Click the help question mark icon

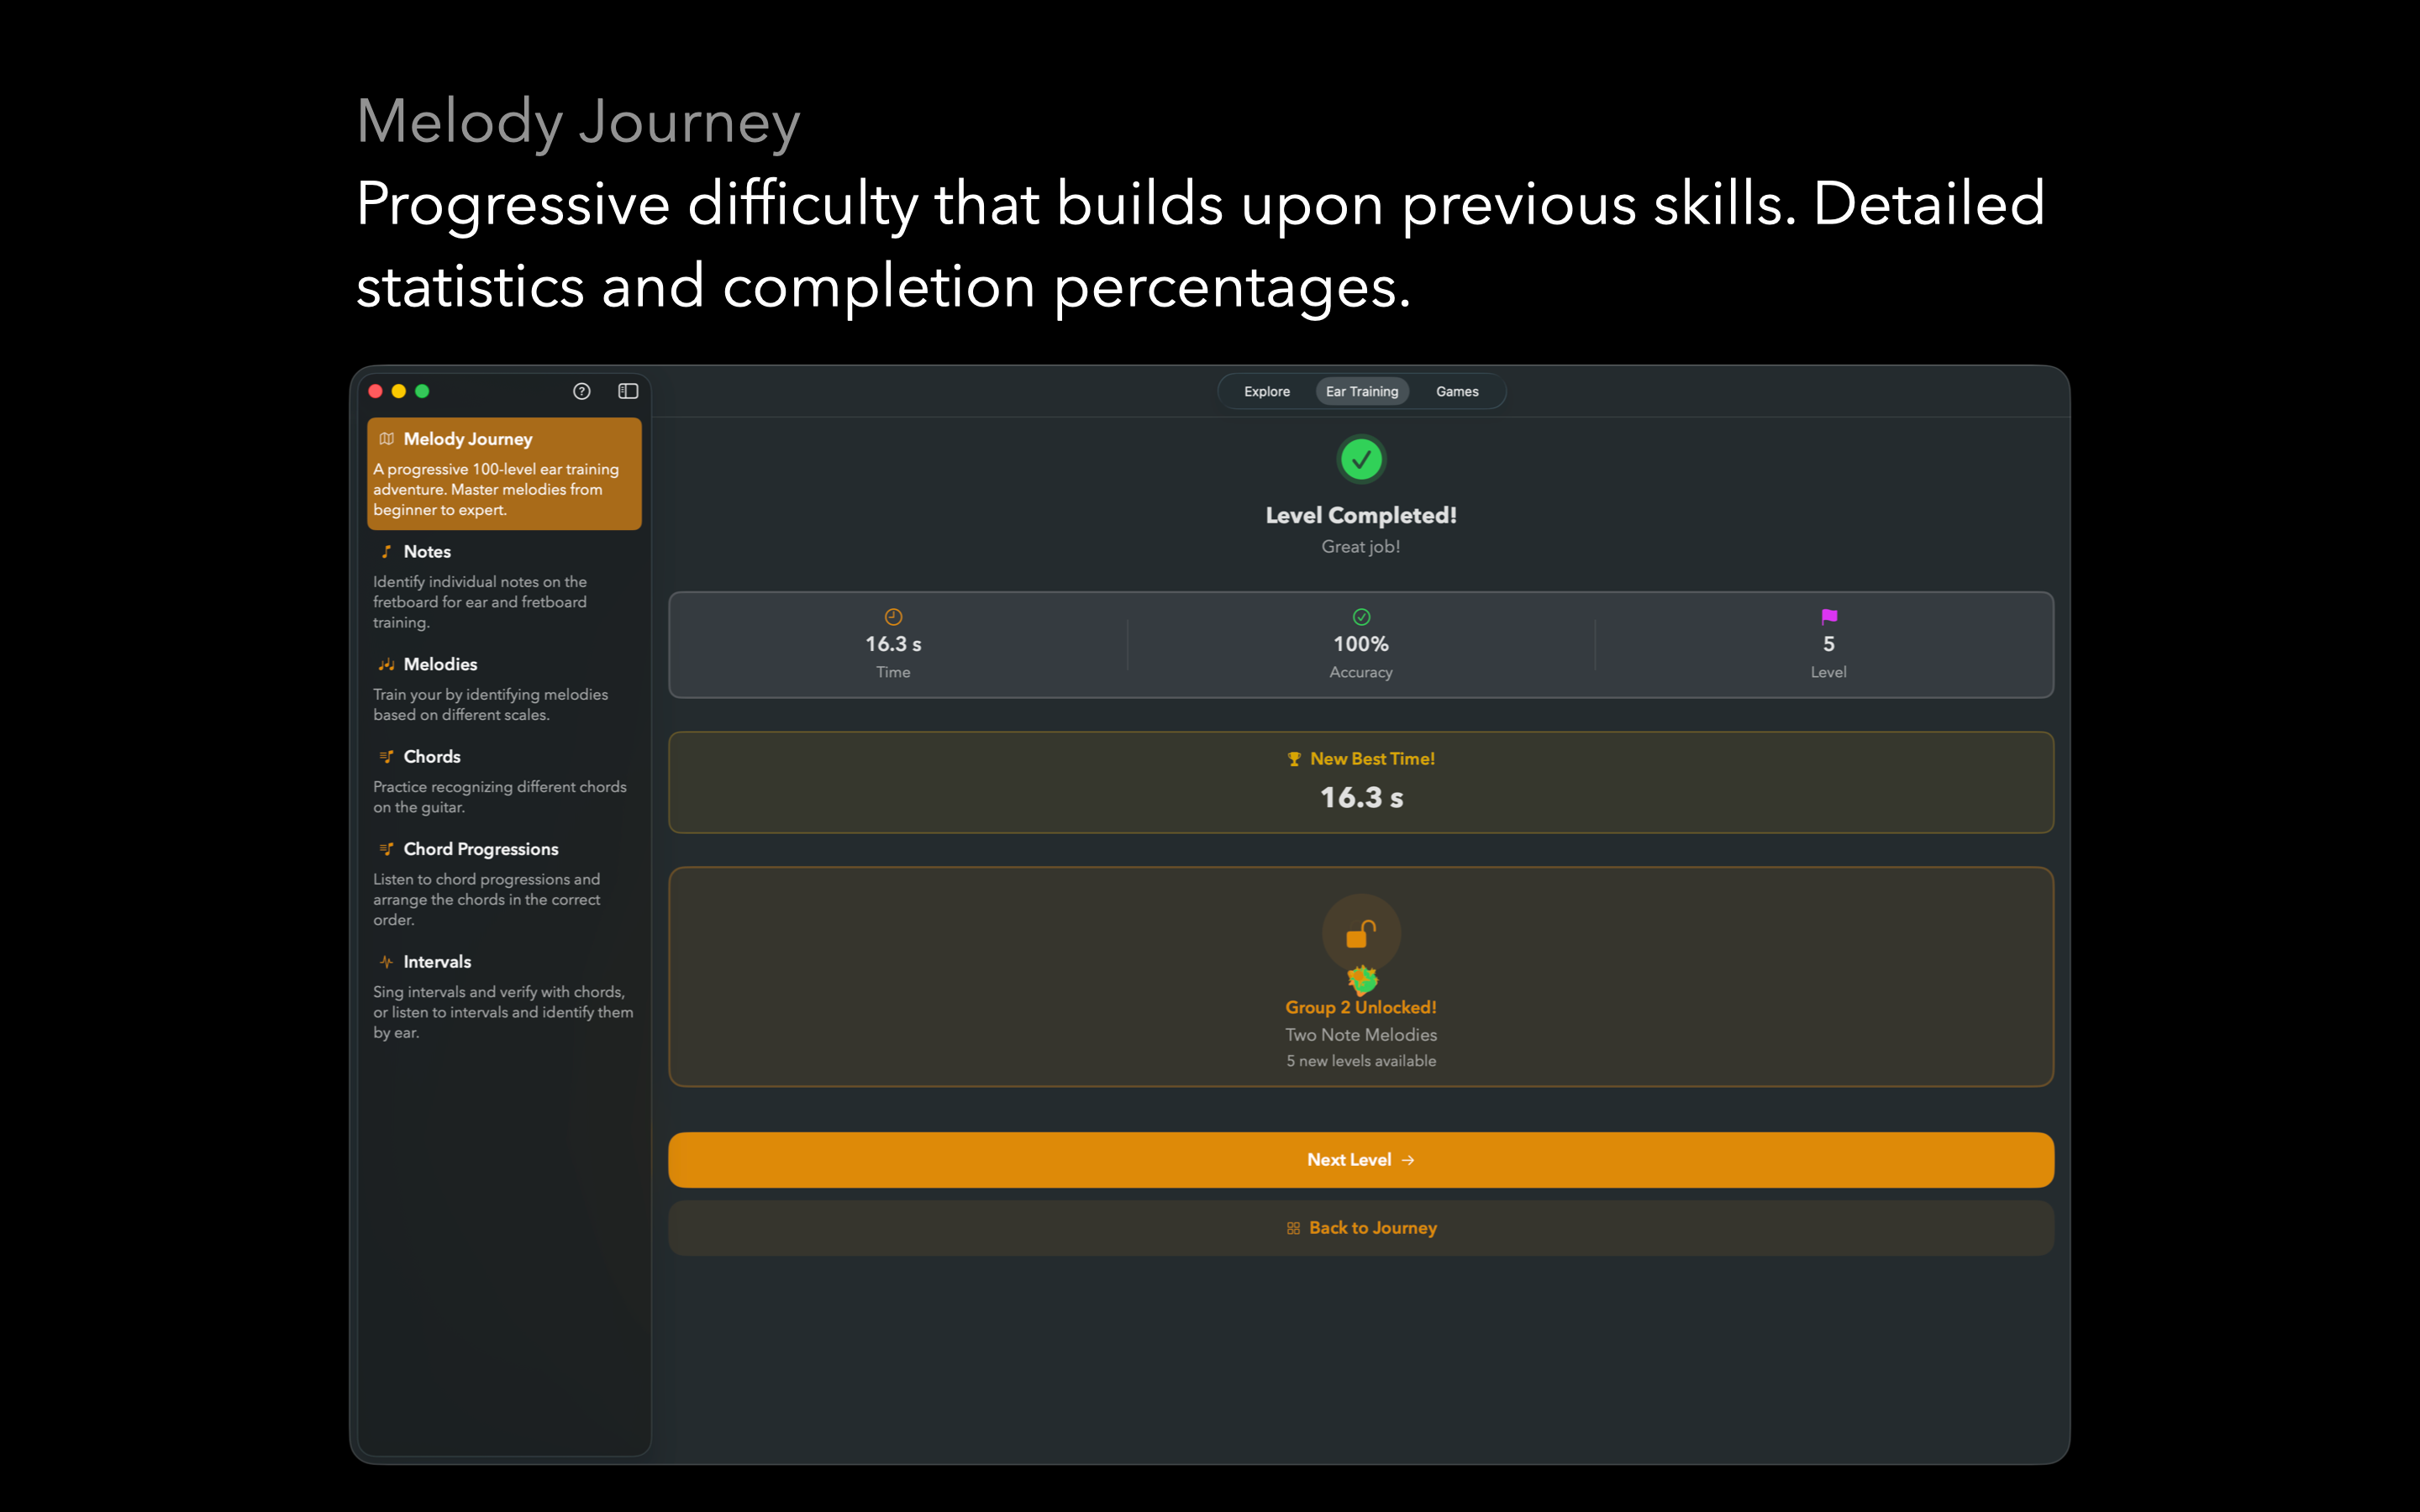582,391
